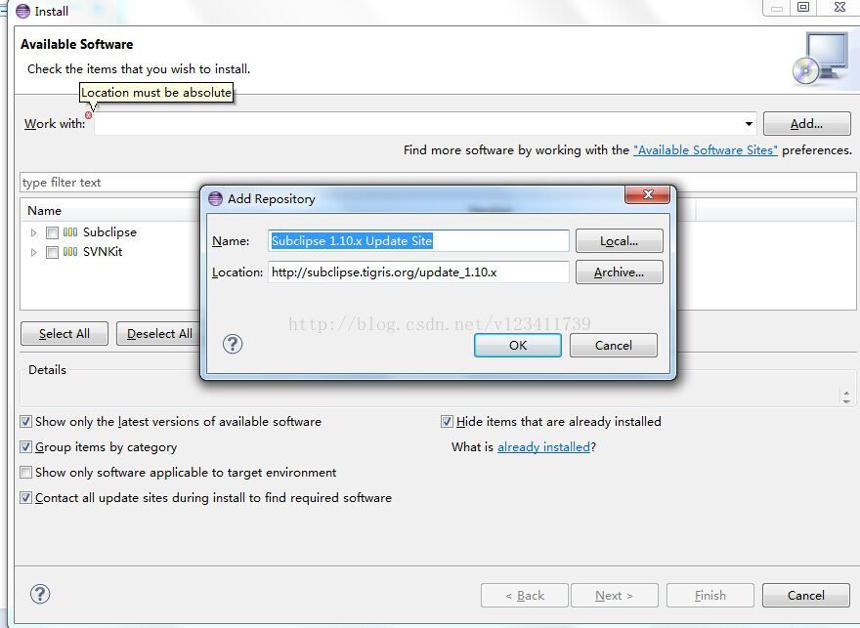This screenshot has width=860, height=628.
Task: Expand the SVNKit tree node
Action: pos(33,252)
